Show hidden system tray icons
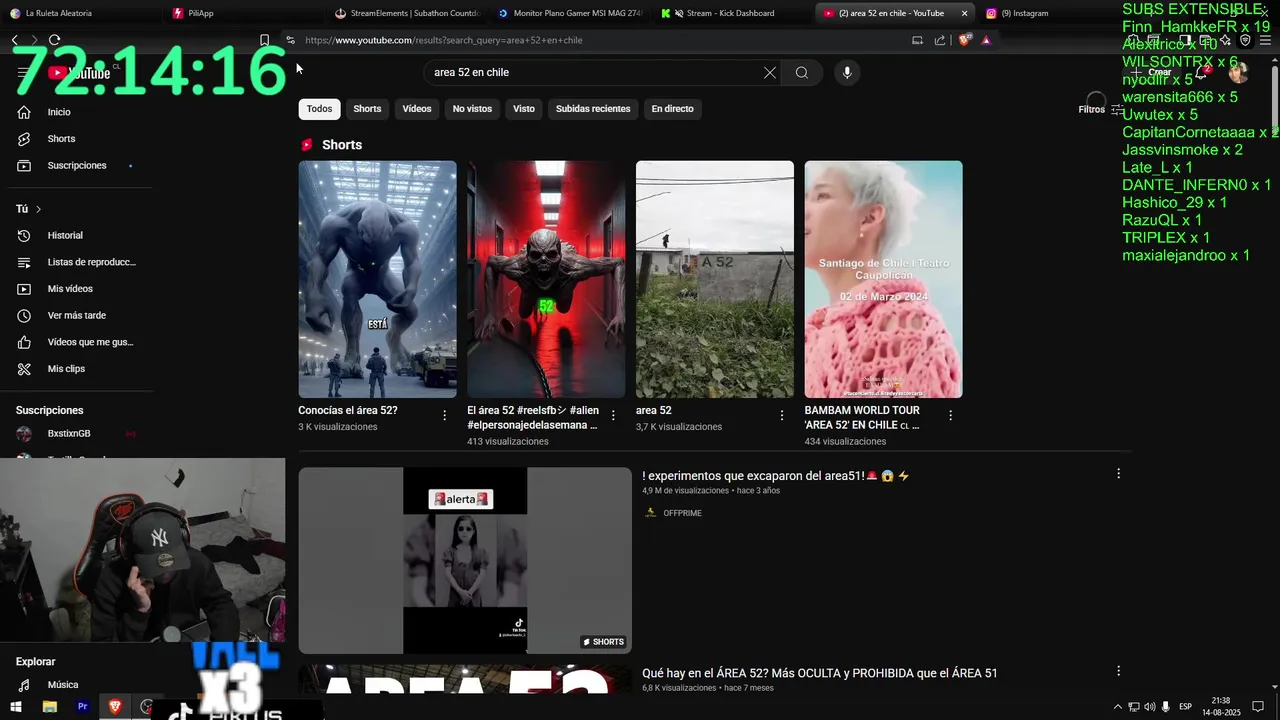This screenshot has height=720, width=1280. (x=1117, y=707)
